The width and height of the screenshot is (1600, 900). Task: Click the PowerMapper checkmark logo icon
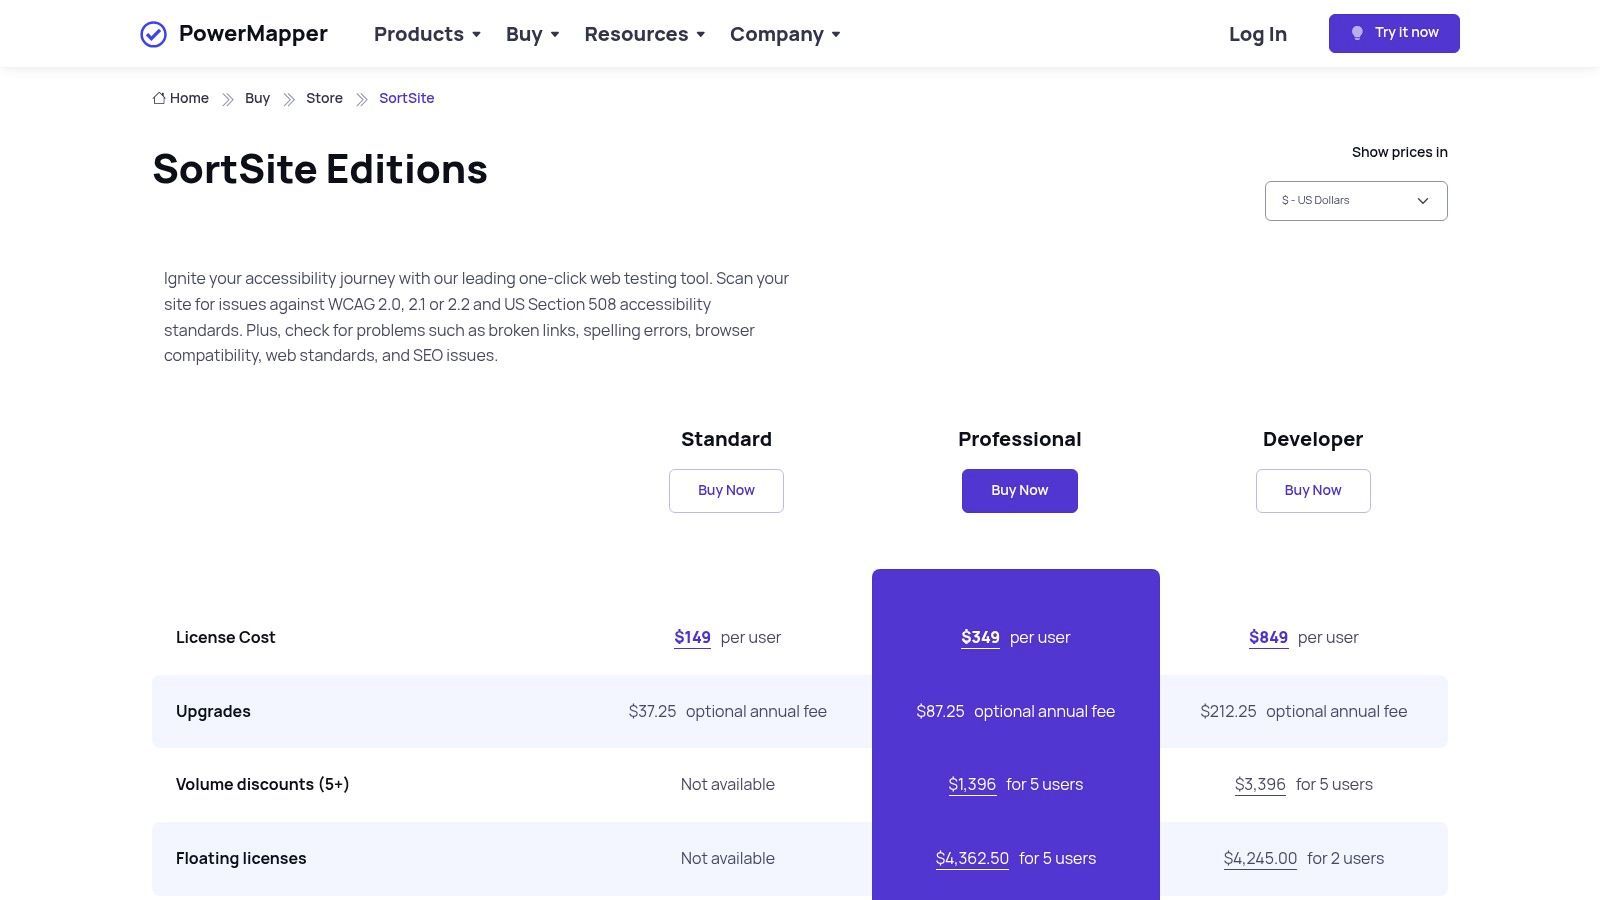click(153, 33)
